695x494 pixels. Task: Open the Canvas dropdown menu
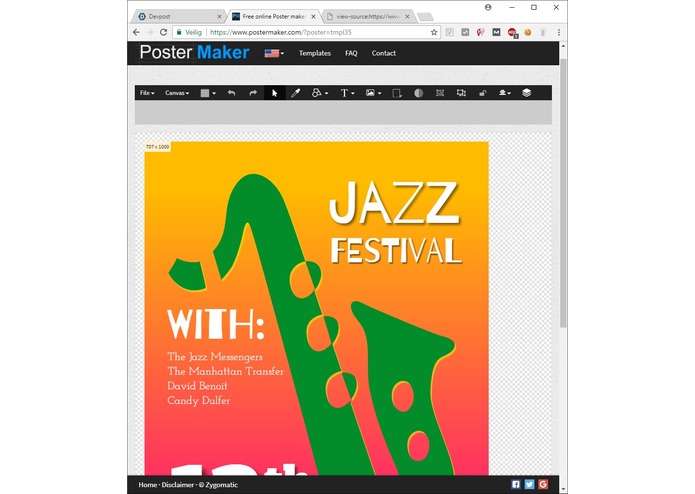click(177, 93)
